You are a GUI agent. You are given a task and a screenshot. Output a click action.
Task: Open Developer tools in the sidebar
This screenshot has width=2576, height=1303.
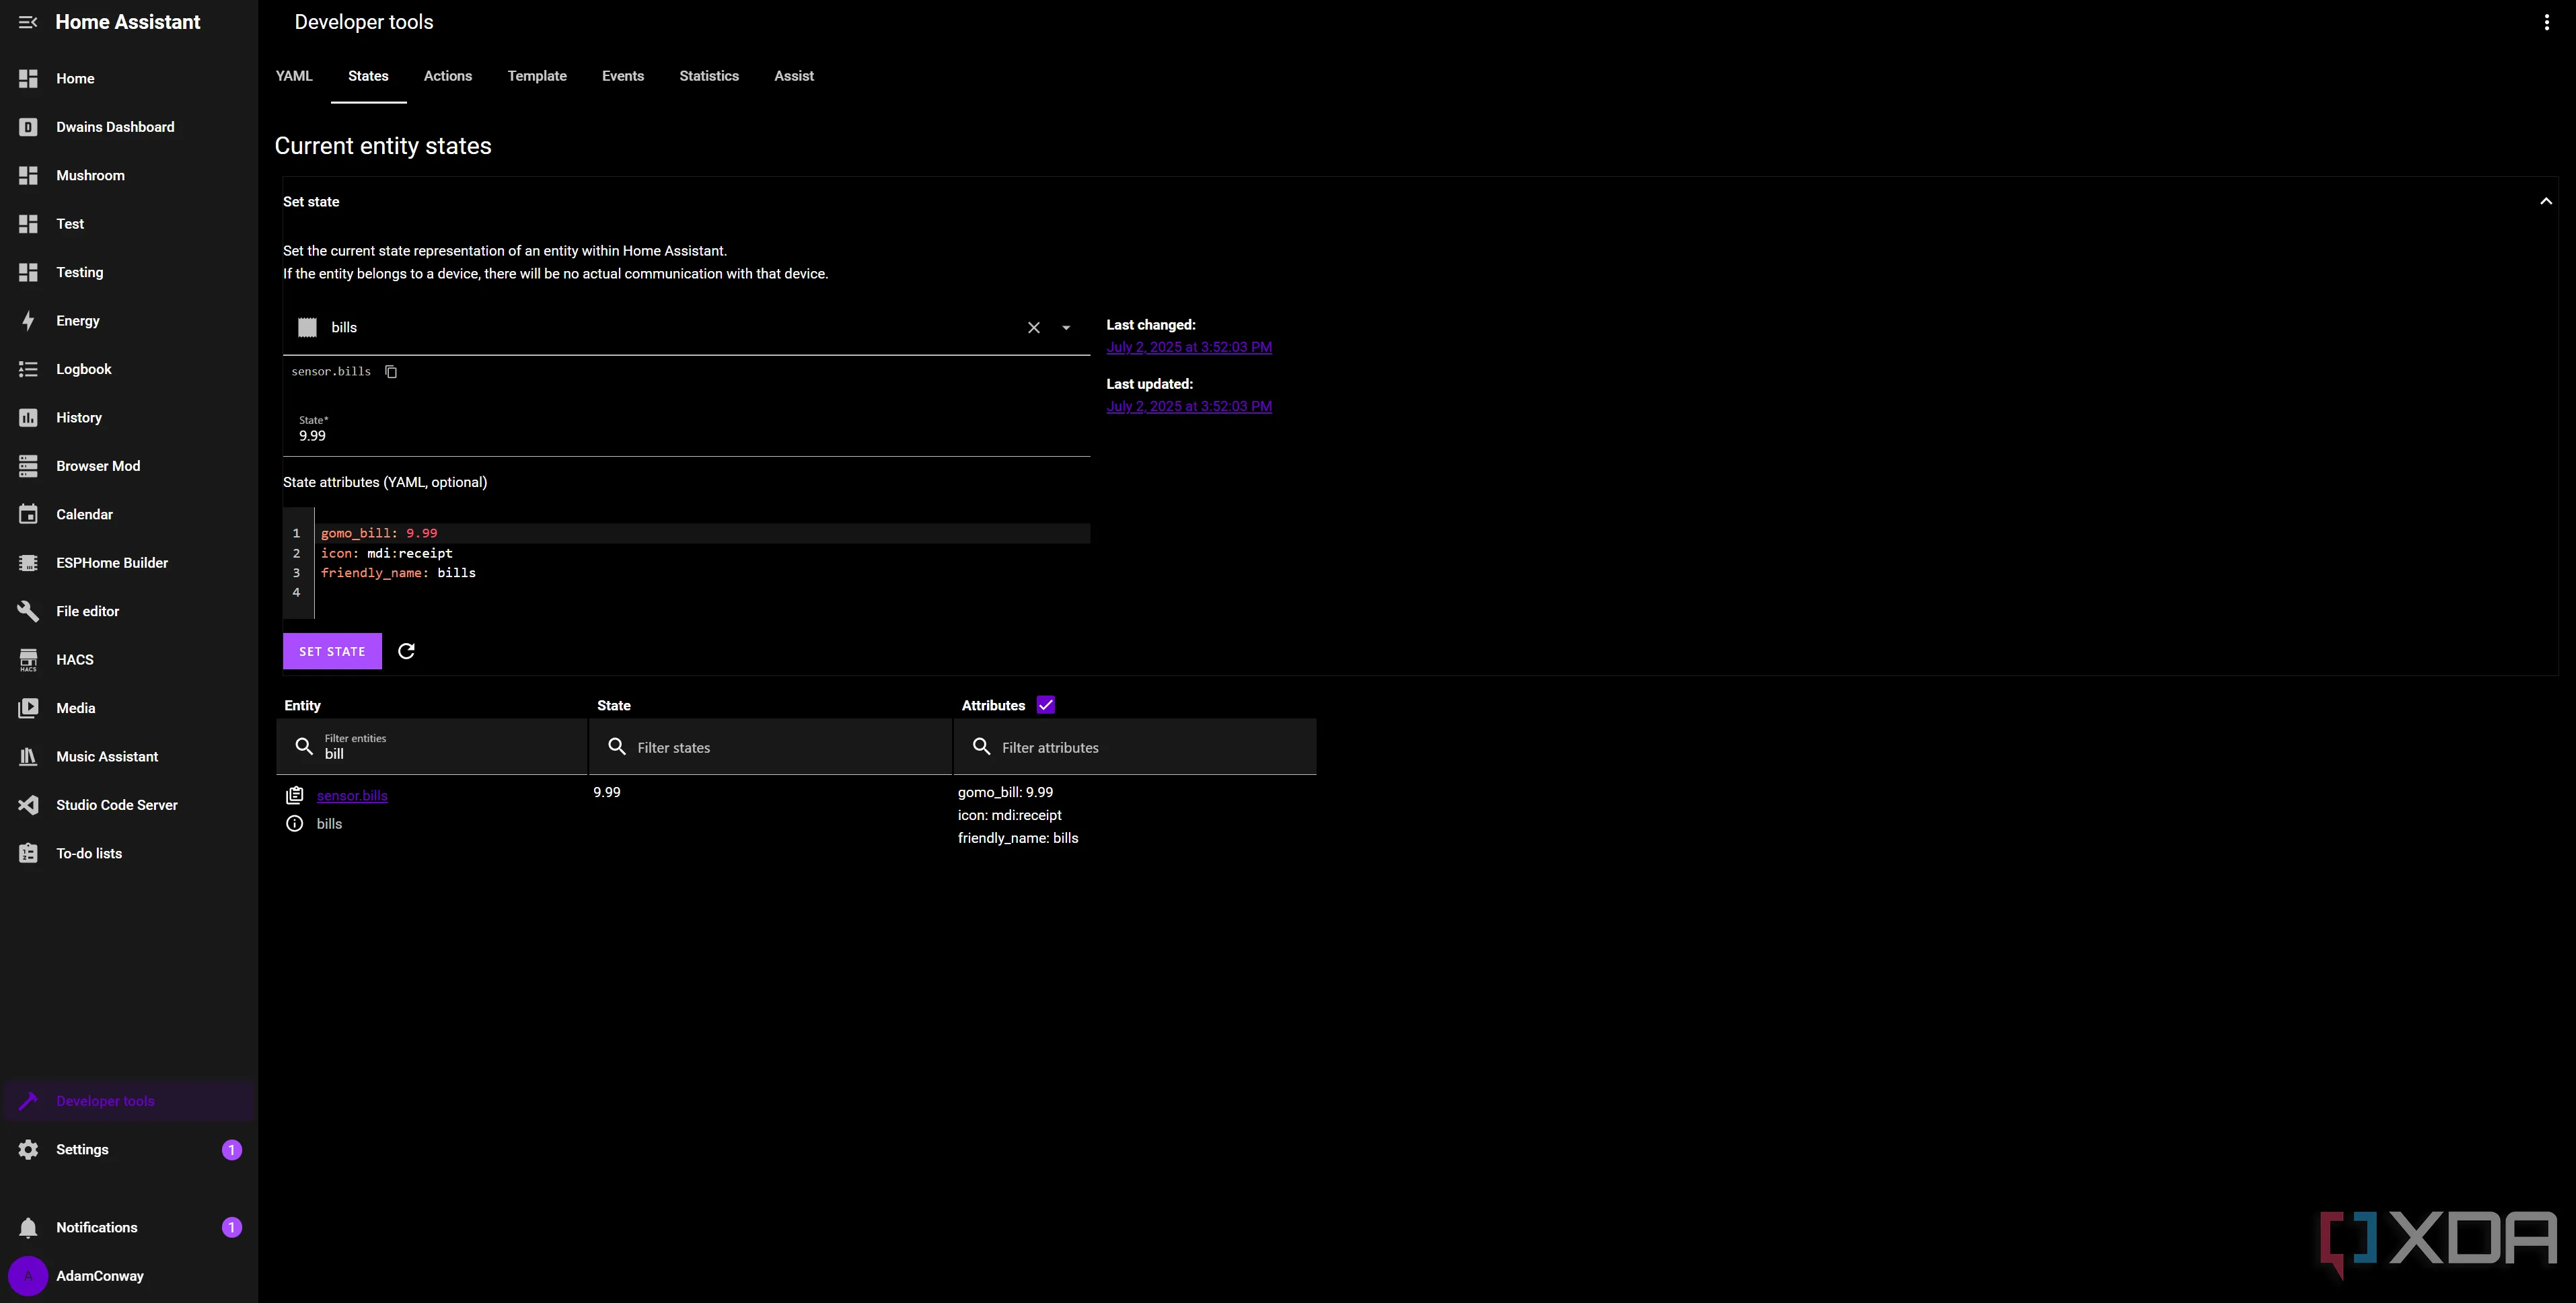[x=129, y=1101]
